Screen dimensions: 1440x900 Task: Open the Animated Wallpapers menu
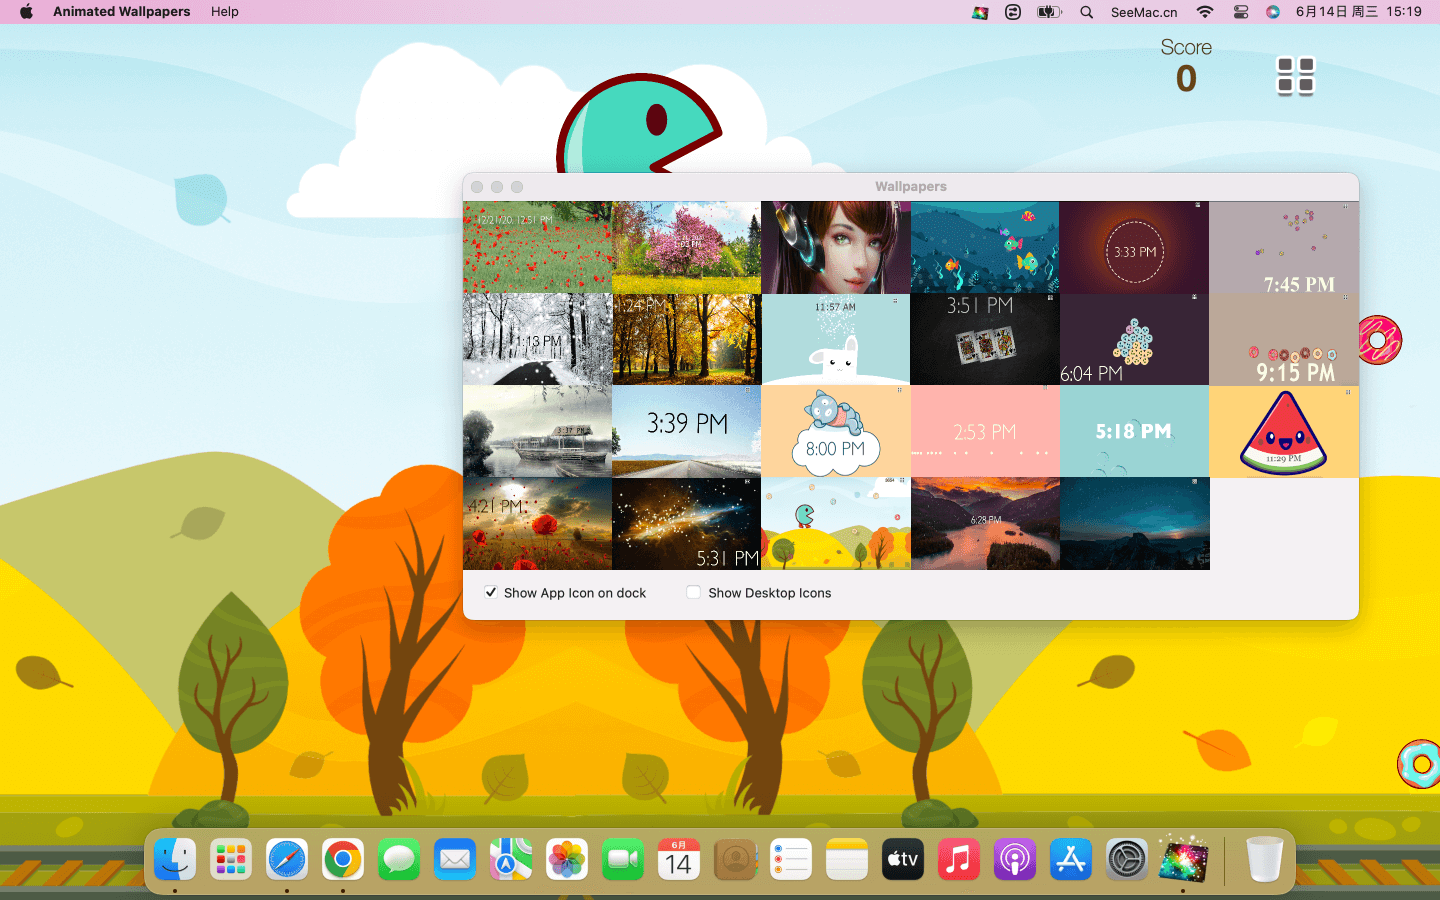point(121,12)
